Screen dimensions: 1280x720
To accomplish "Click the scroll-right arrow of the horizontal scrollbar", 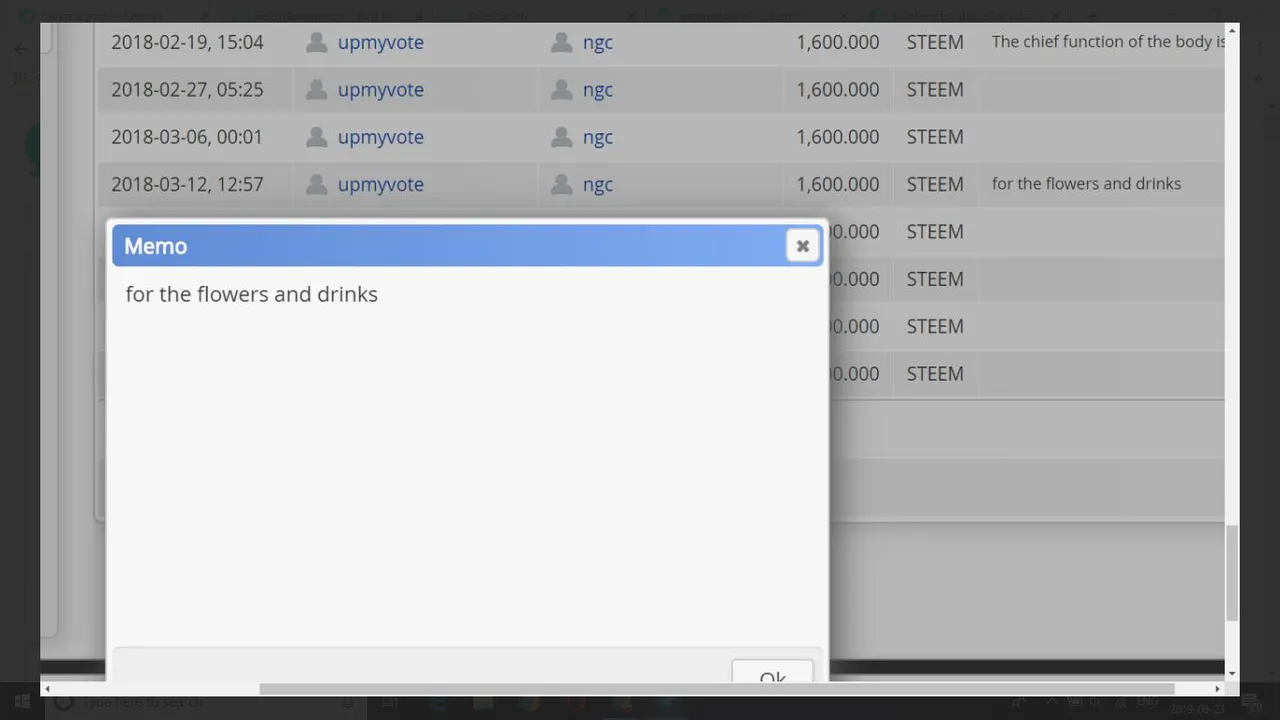I will click(x=1217, y=688).
